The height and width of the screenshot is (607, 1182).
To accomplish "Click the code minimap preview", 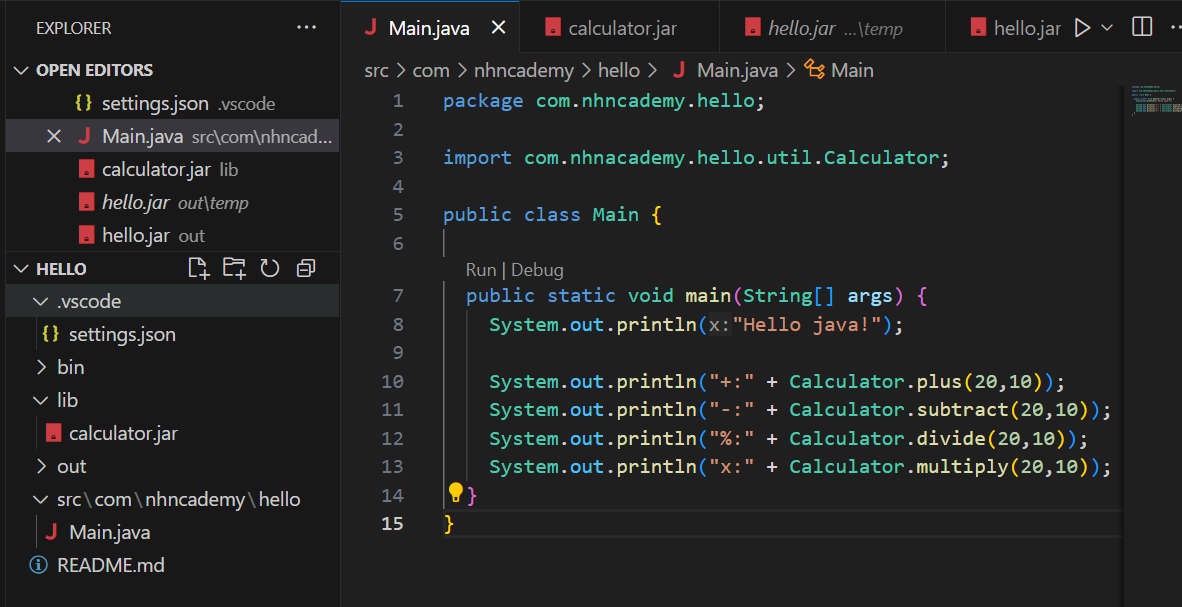I will [x=1156, y=100].
